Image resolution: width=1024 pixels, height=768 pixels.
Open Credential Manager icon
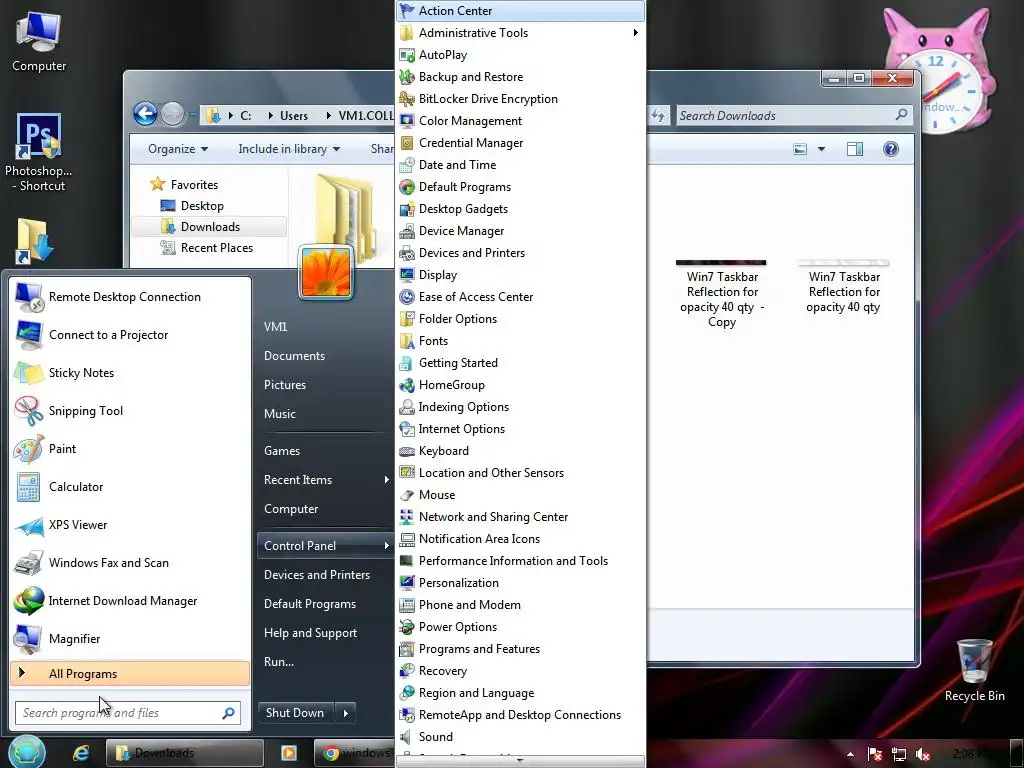pos(407,143)
